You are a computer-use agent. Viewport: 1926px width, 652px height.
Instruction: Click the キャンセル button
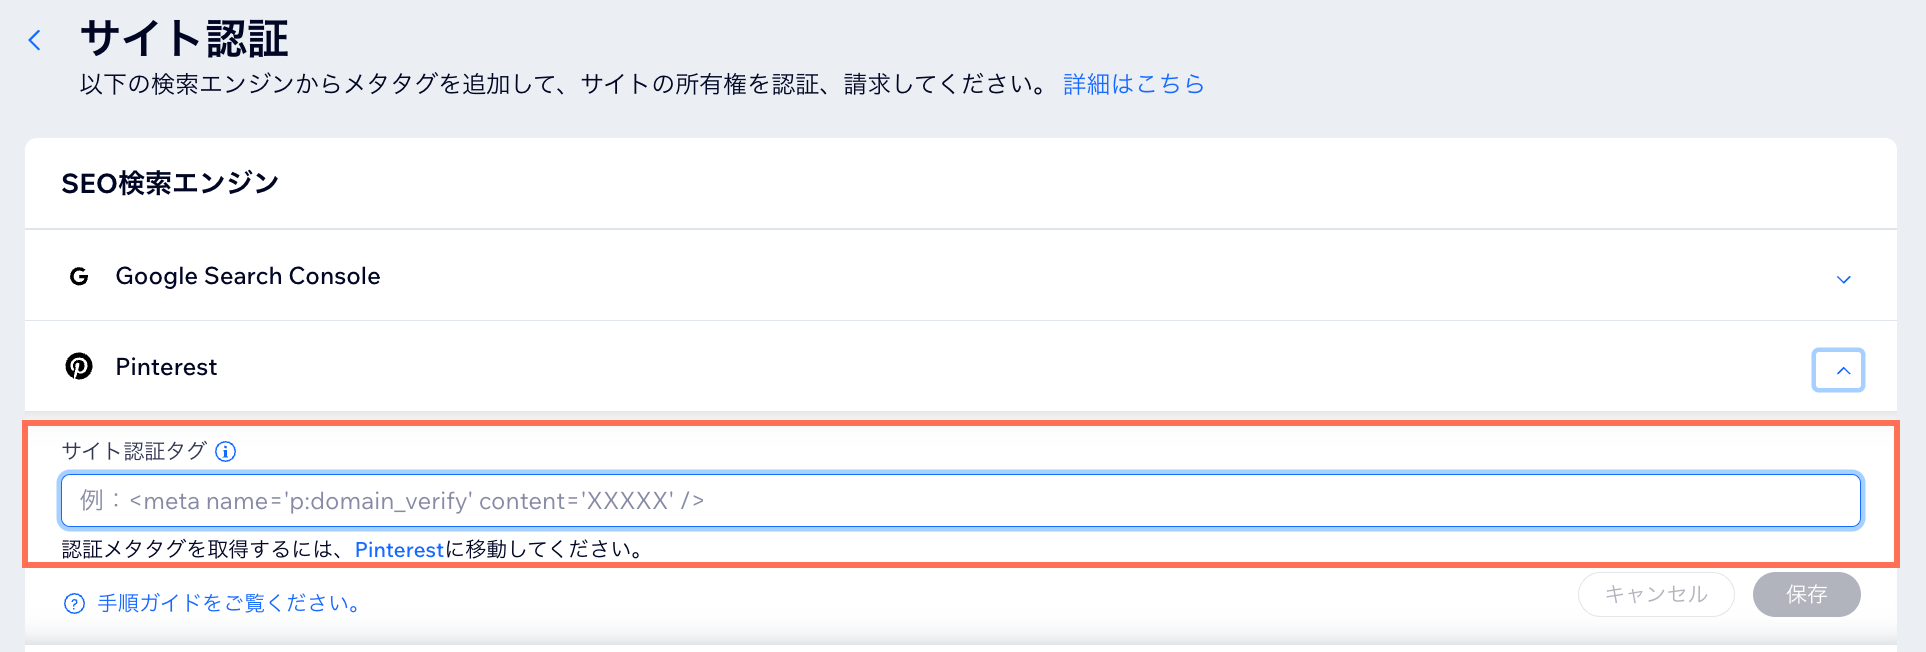tap(1656, 595)
